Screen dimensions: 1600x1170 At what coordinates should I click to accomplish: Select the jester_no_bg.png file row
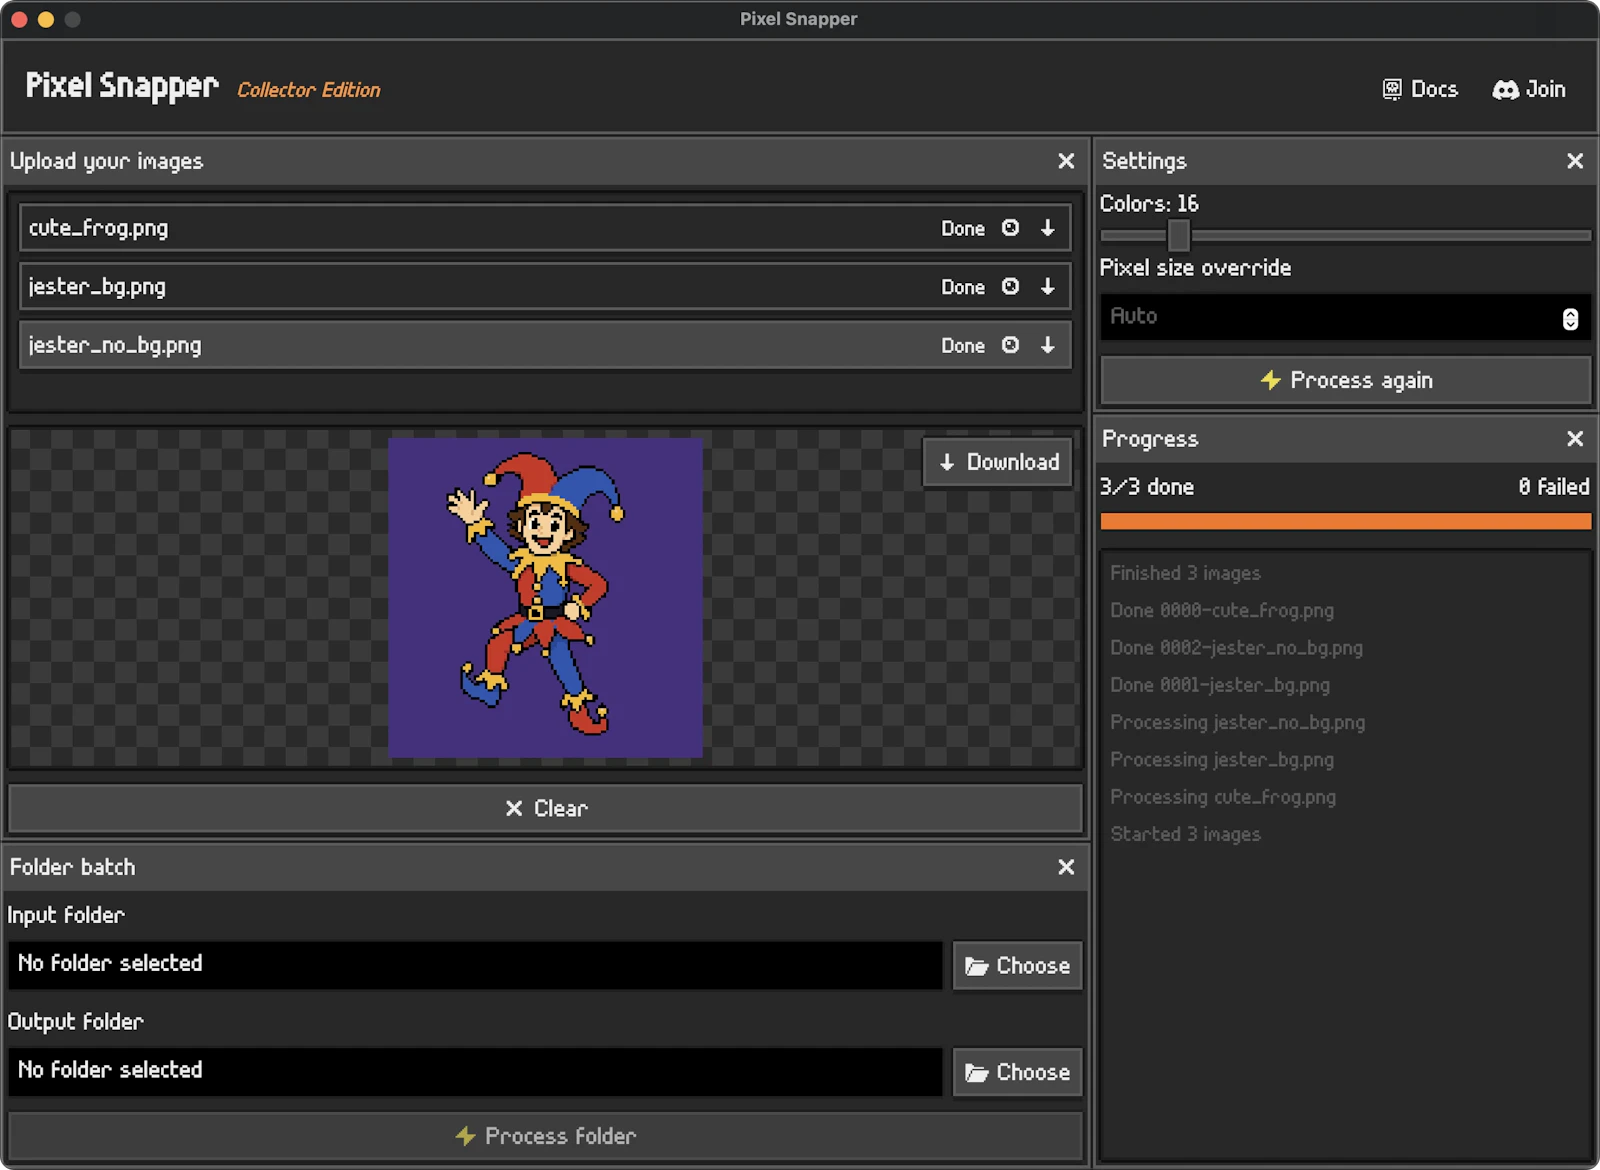pos(545,345)
